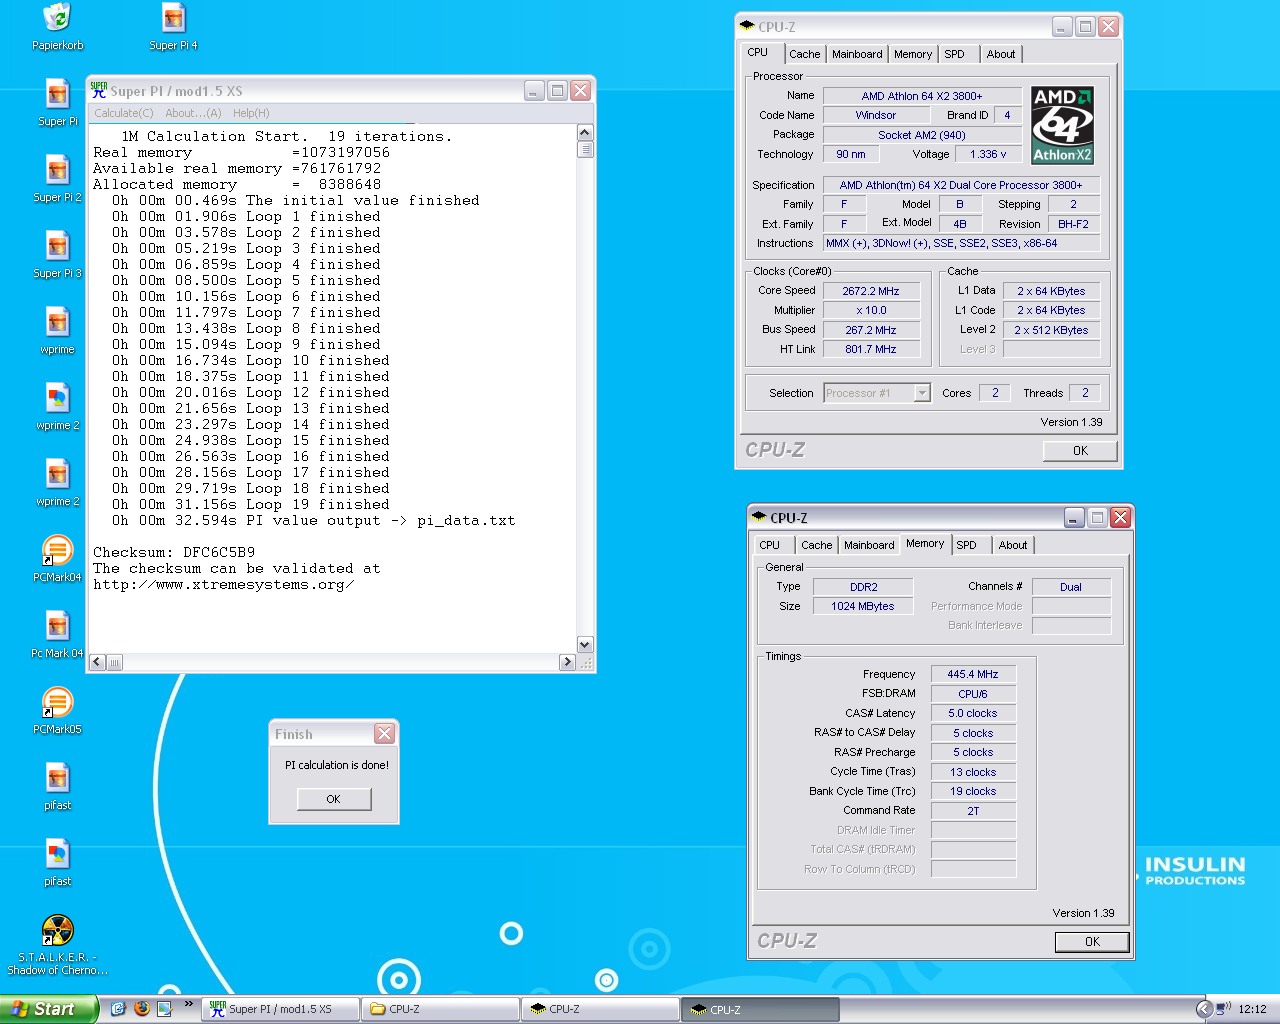Click the xtremesystems.org URL text in Super PI
The width and height of the screenshot is (1280, 1024).
(x=224, y=584)
